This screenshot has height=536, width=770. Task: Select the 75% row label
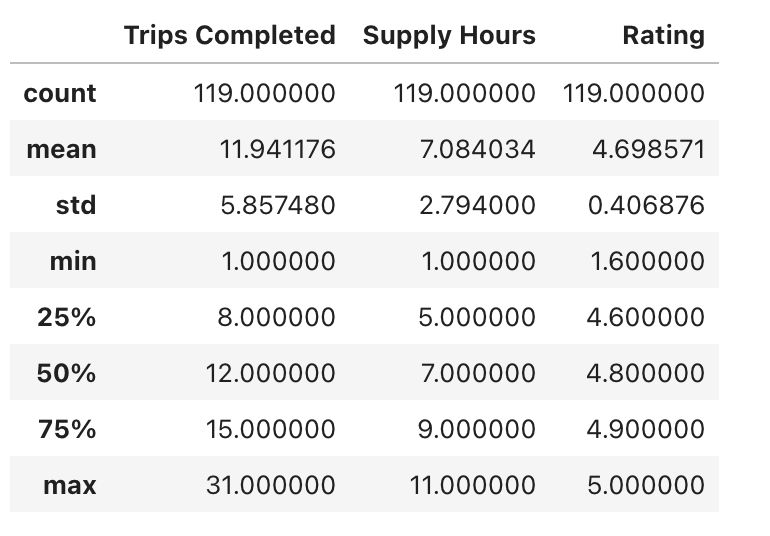[67, 429]
